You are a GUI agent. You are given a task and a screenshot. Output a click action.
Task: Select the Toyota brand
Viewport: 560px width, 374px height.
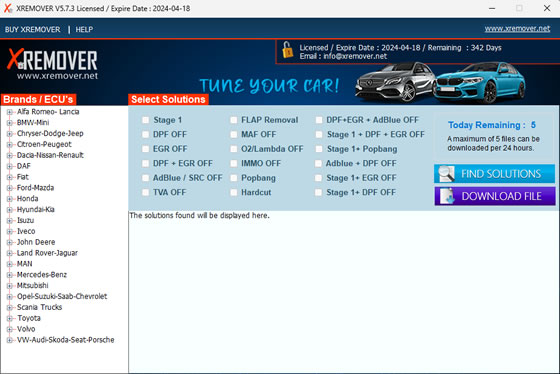(29, 318)
